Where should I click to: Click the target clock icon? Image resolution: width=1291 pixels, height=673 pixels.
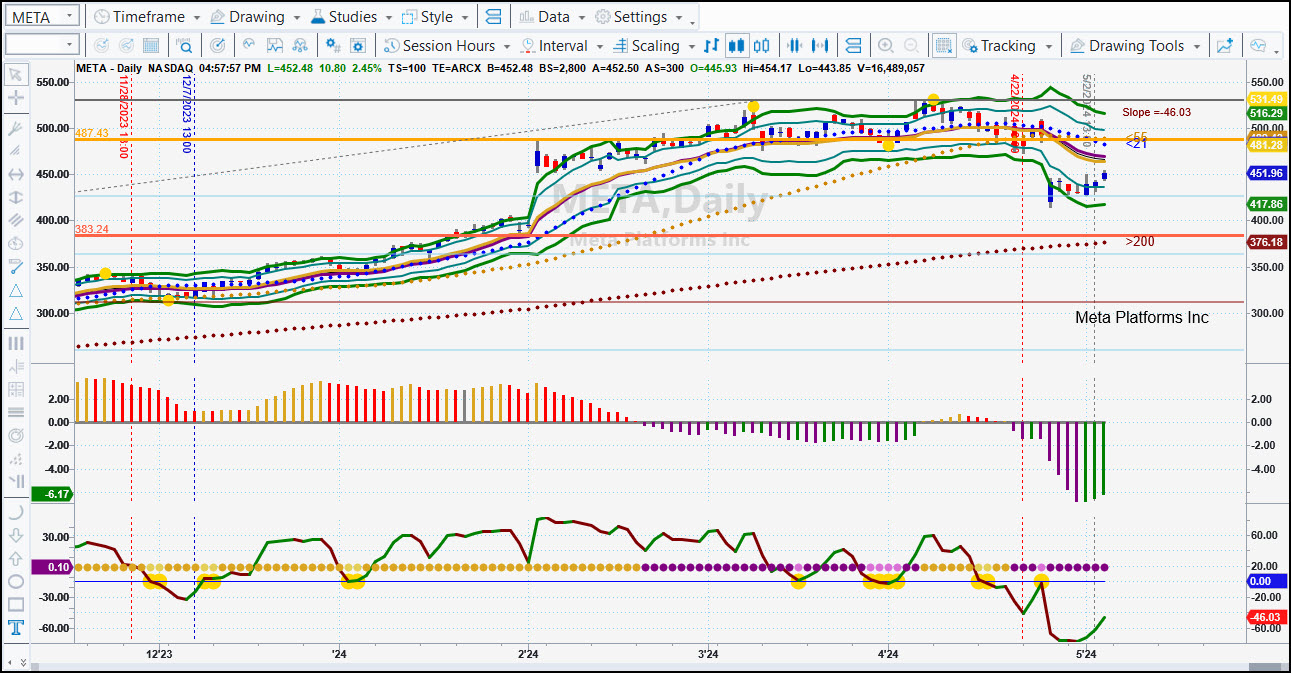pyautogui.click(x=217, y=45)
